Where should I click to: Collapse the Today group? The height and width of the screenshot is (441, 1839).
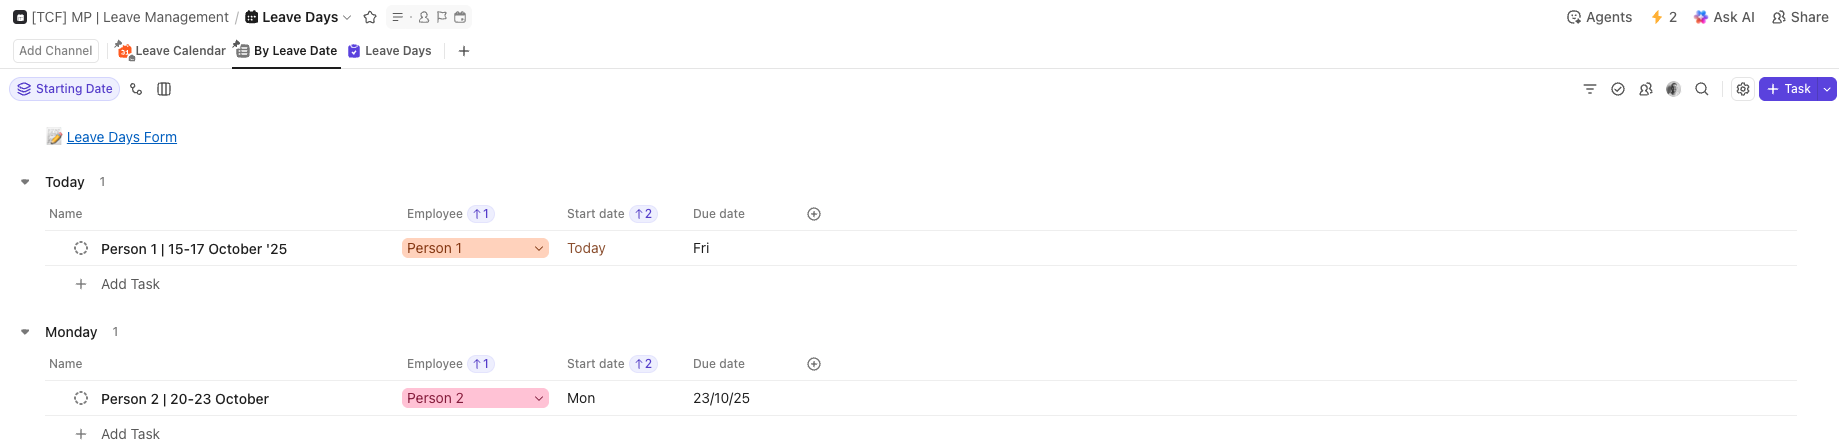point(25,182)
